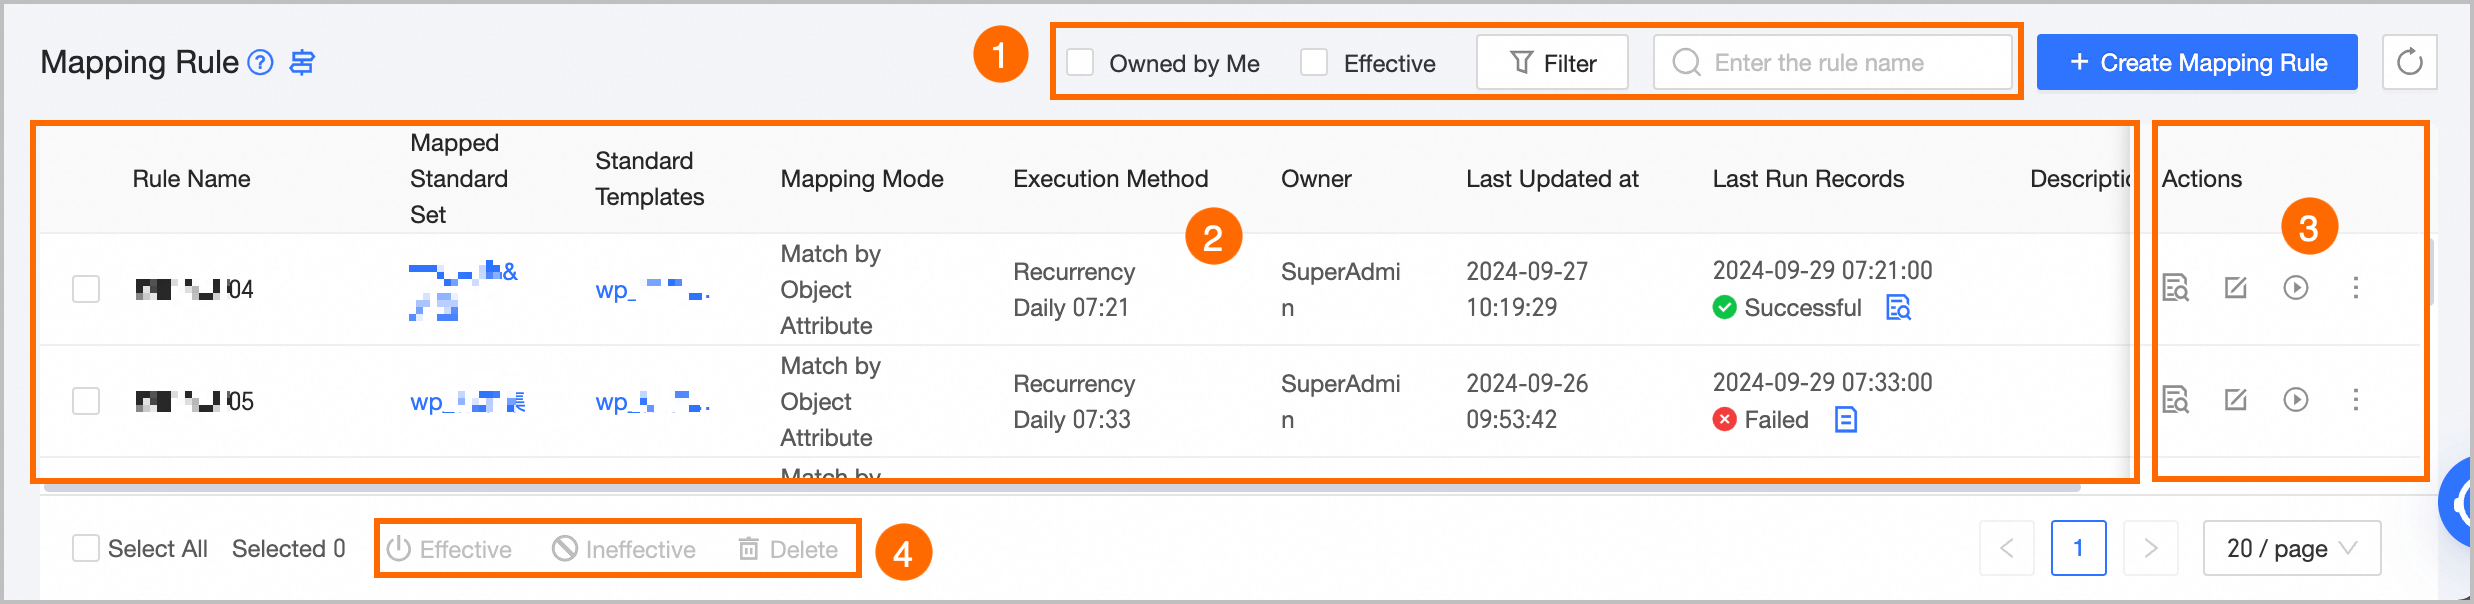Open more actions for rule ending 05

(2356, 400)
